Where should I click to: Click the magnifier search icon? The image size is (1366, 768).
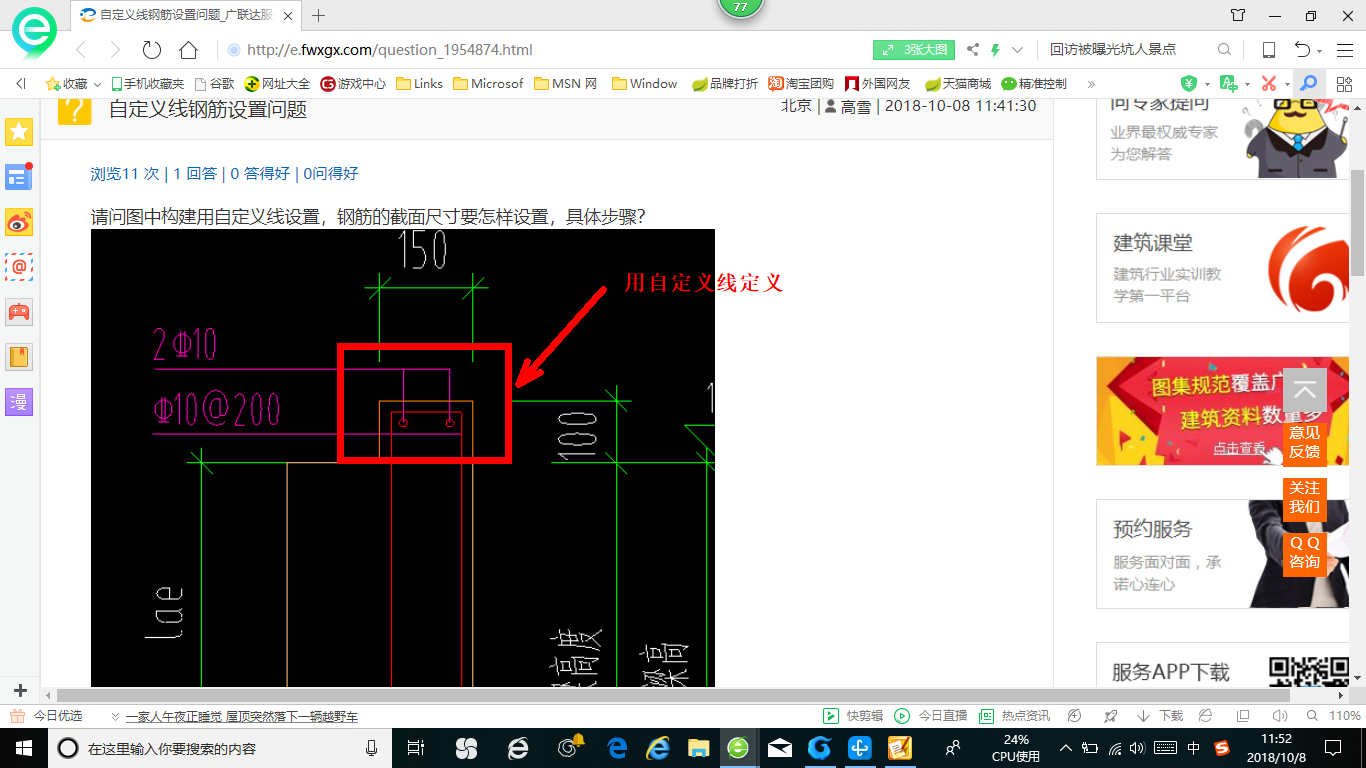(x=1224, y=50)
